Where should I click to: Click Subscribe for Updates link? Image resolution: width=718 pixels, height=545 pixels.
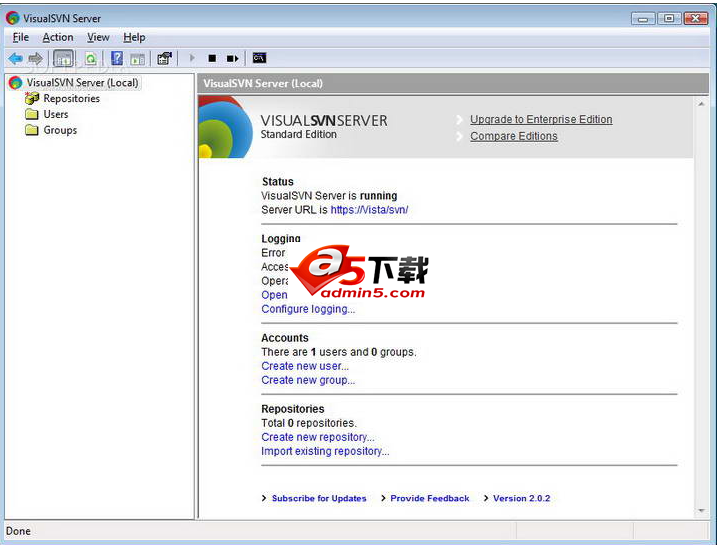319,498
